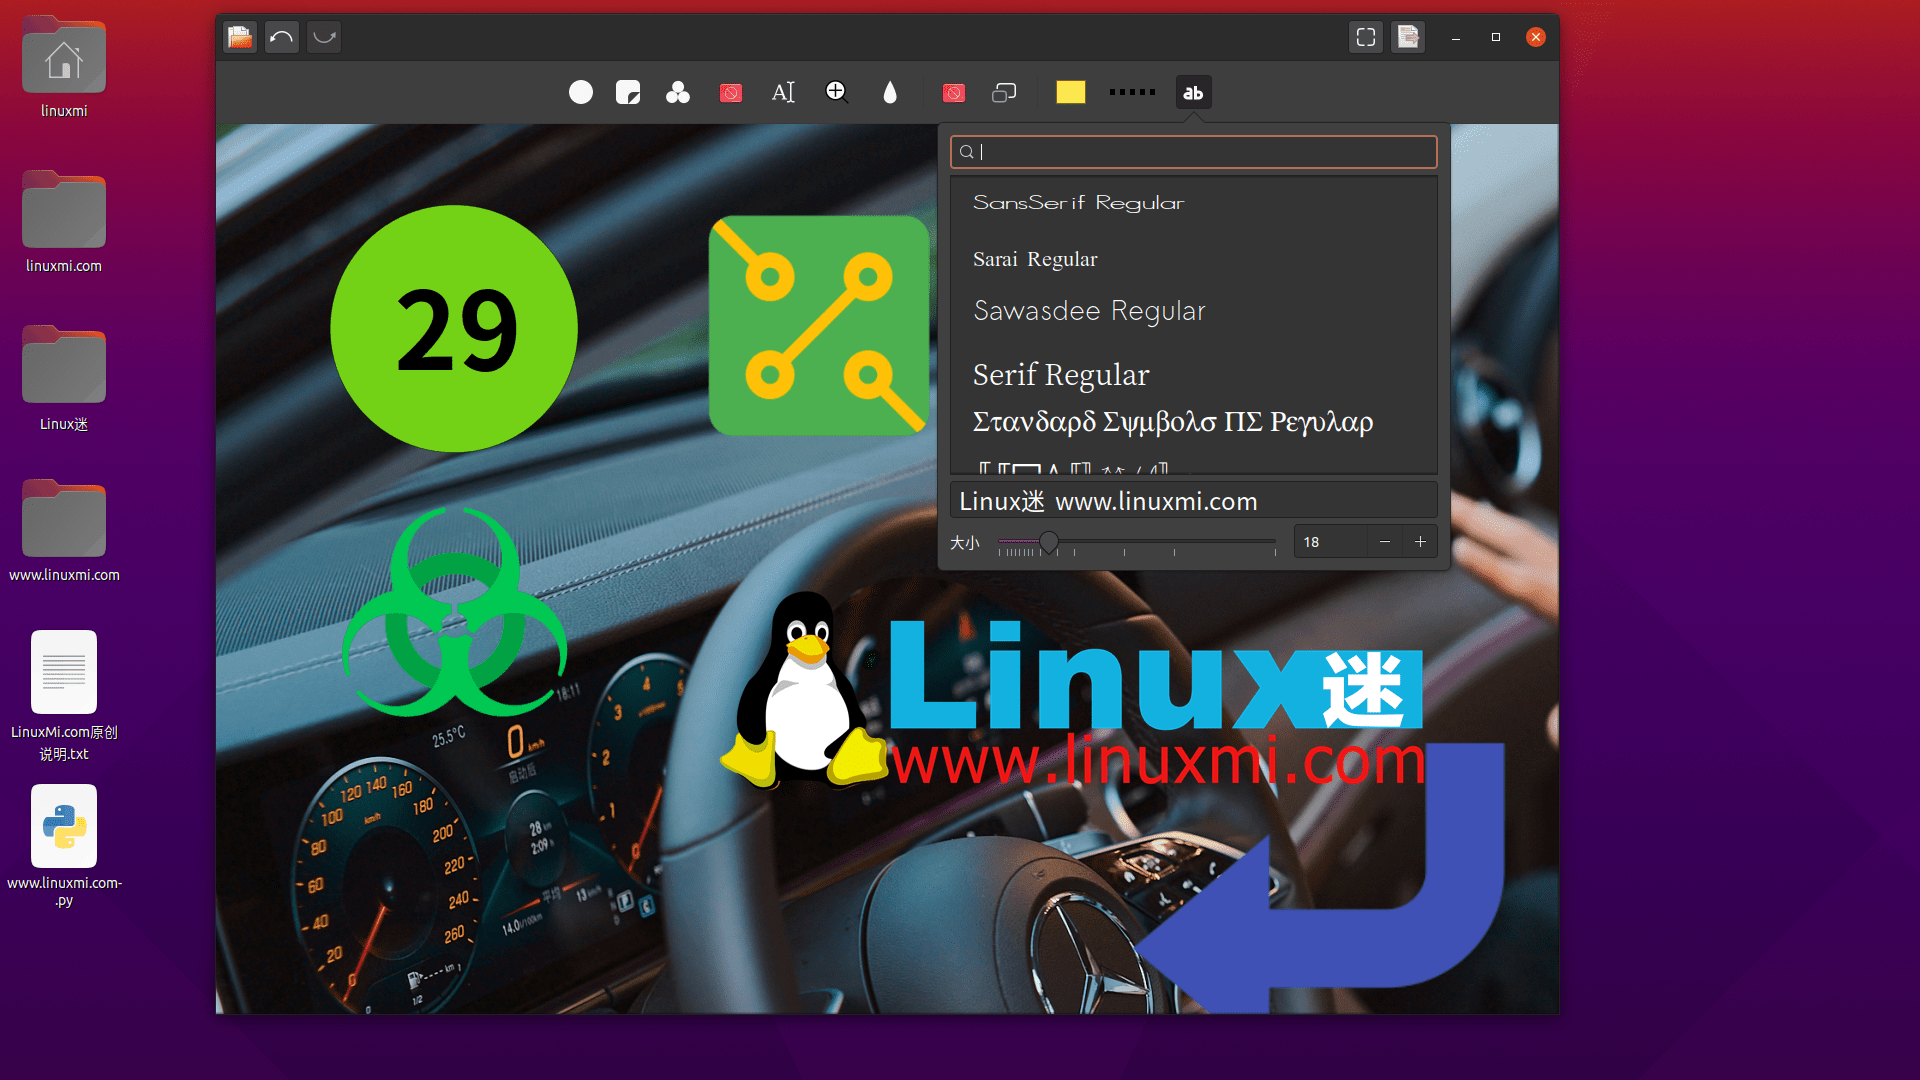Screen dimensions: 1920x1080
Task: Select the Sawasdee Regular font
Action: pyautogui.click(x=1089, y=310)
